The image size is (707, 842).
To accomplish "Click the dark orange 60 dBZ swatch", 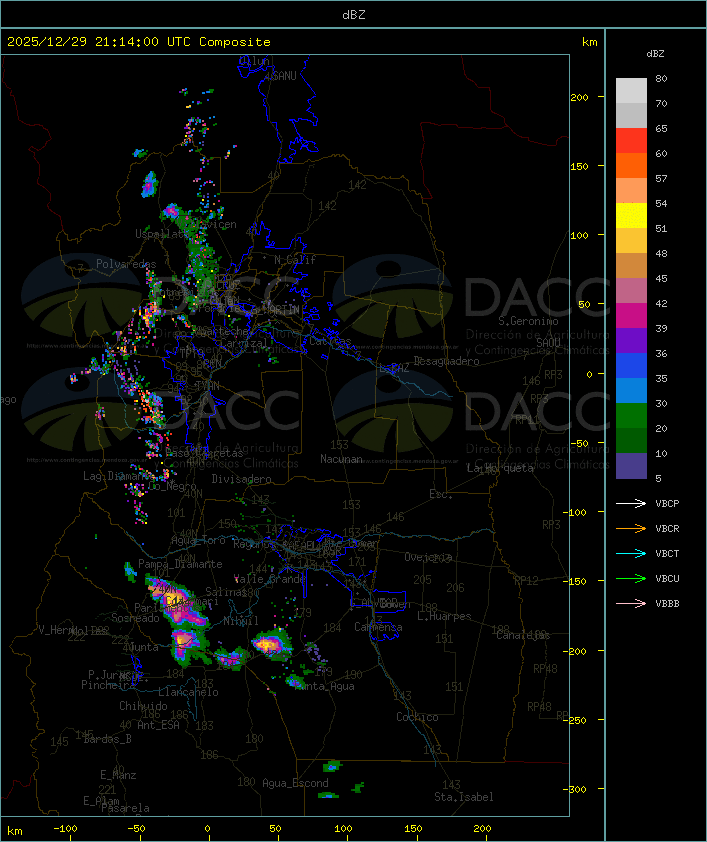I will [x=631, y=165].
